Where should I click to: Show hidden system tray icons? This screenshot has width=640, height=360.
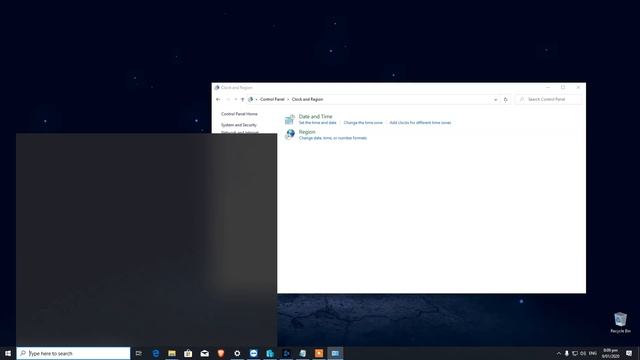point(559,353)
